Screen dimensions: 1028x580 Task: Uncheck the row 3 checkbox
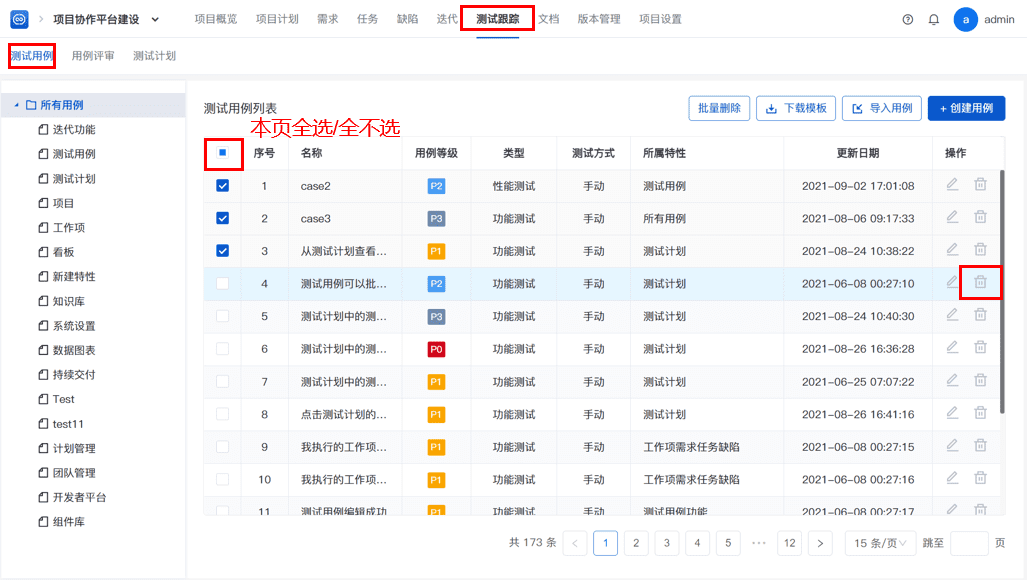tap(223, 251)
